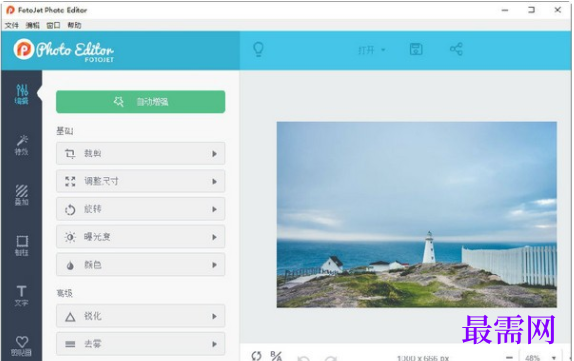
Task: Expand the 颜色 (Color) section
Action: click(141, 265)
